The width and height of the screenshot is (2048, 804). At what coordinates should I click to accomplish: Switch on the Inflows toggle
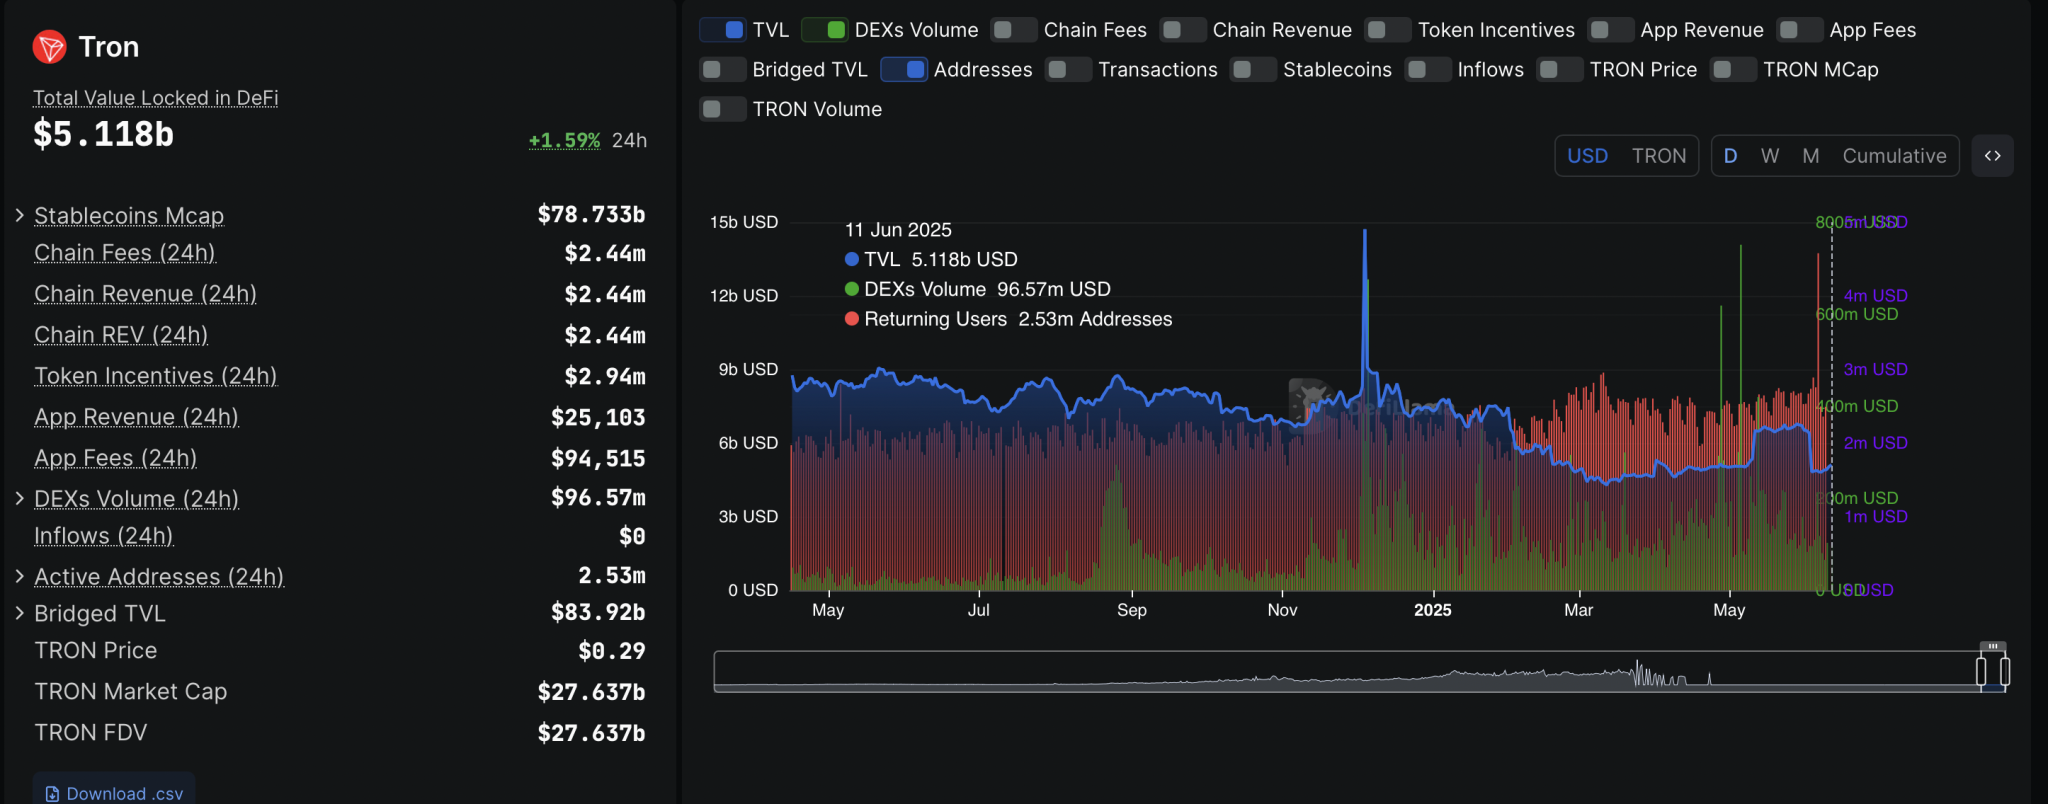tap(1428, 69)
